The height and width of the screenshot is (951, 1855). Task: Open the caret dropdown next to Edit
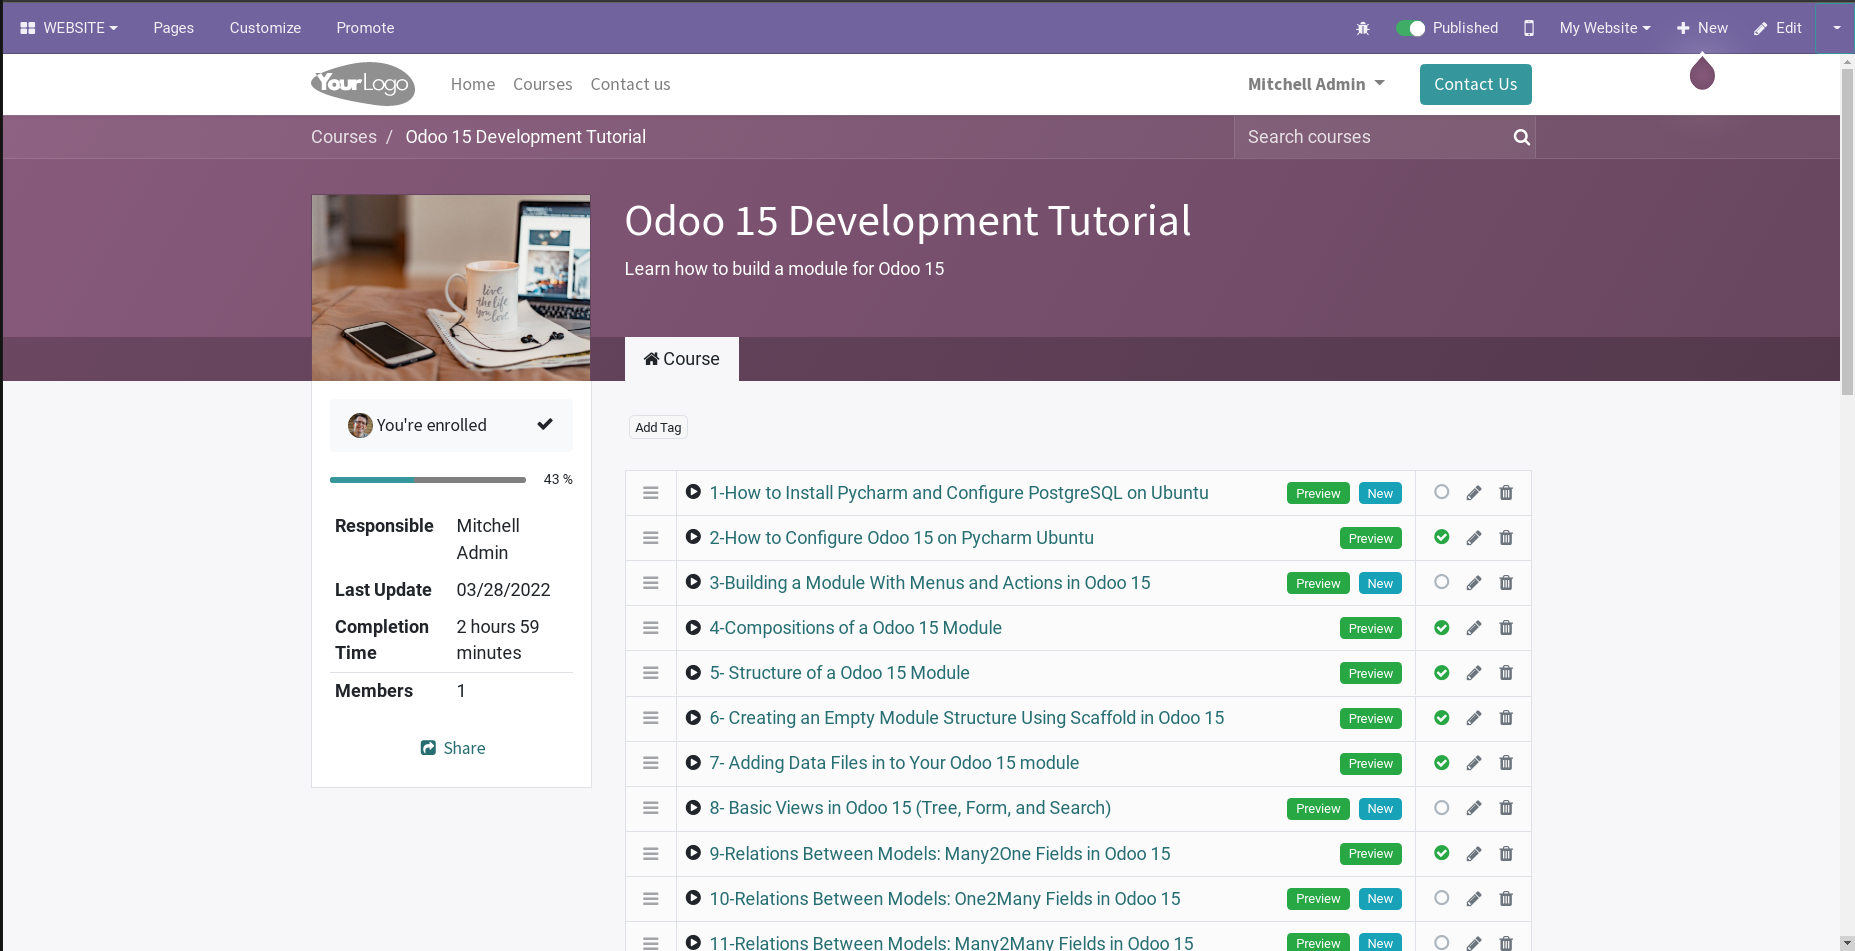[x=1836, y=28]
